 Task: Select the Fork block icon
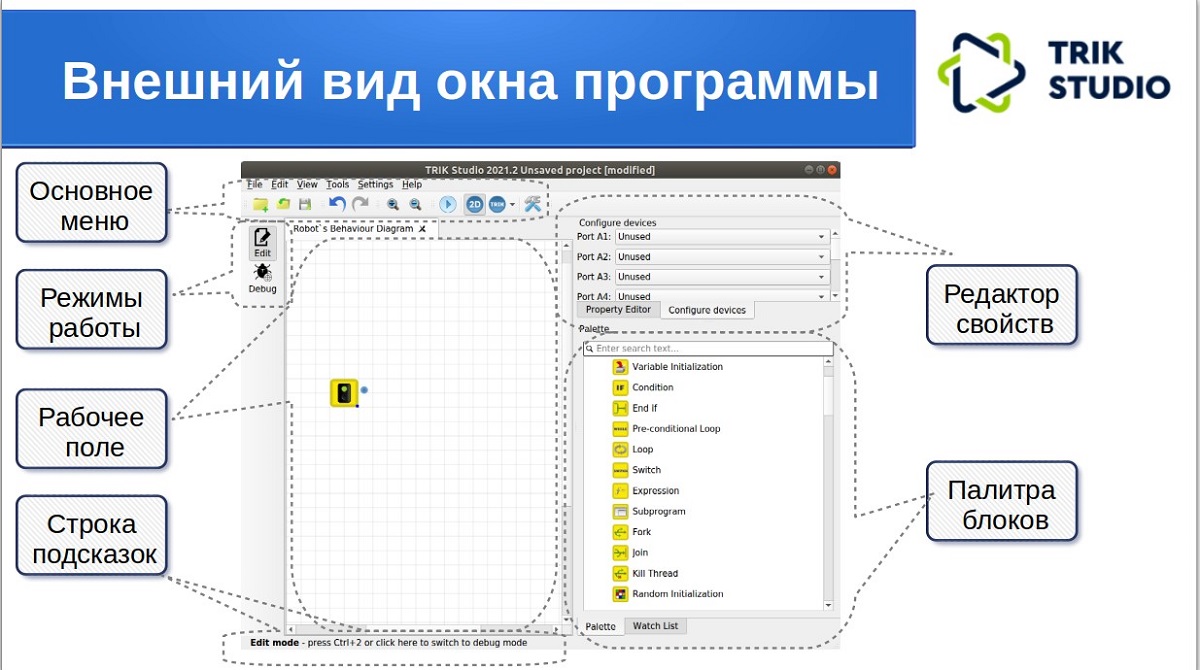(x=620, y=532)
